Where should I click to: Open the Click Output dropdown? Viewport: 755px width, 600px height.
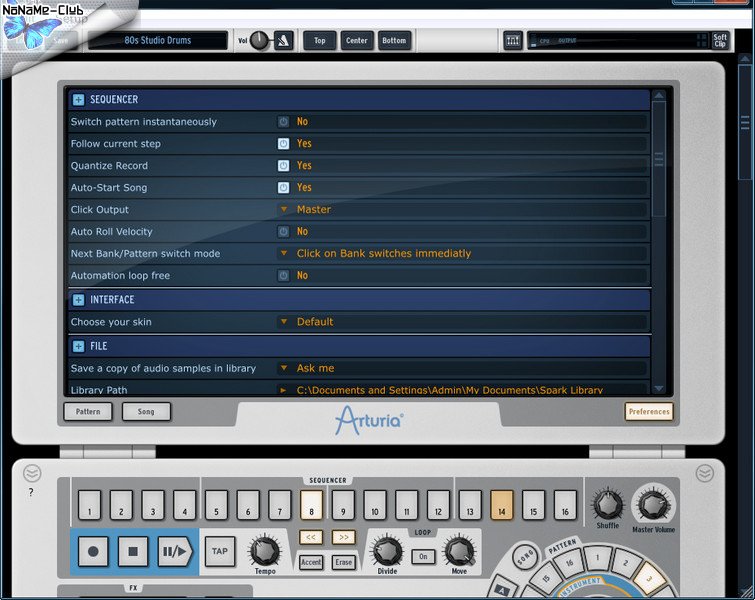point(284,210)
